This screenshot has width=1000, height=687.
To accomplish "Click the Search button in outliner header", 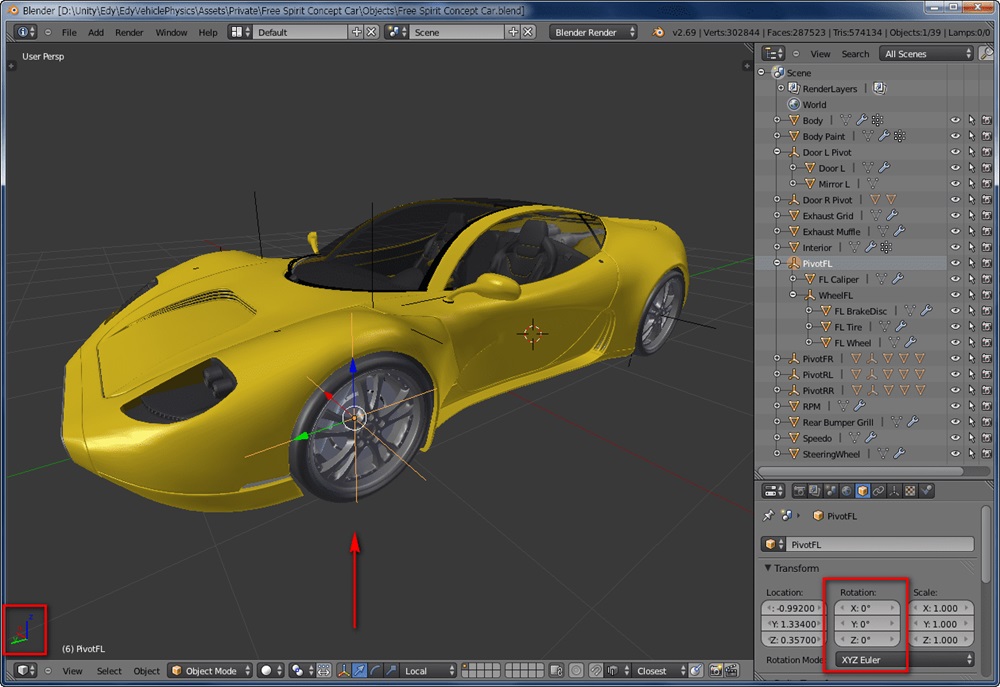I will [855, 54].
